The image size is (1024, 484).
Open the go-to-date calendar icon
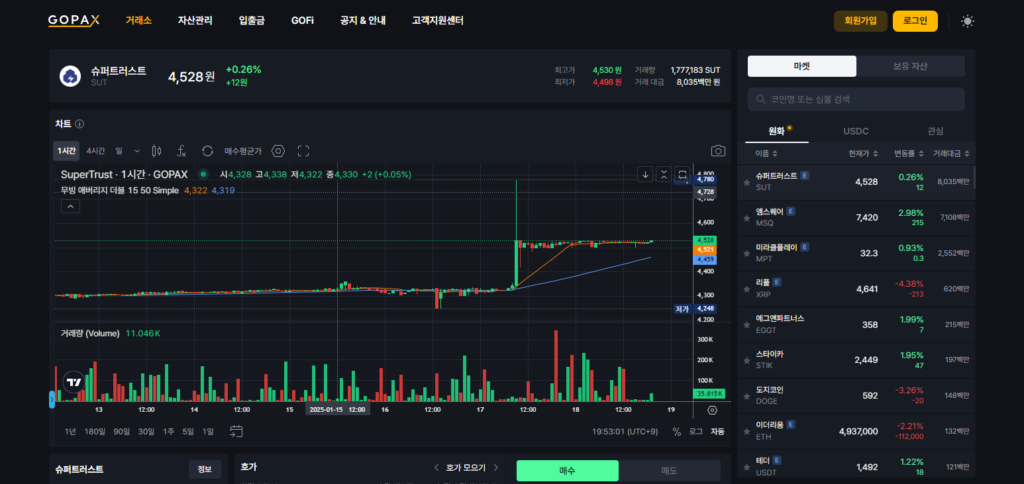tap(236, 432)
